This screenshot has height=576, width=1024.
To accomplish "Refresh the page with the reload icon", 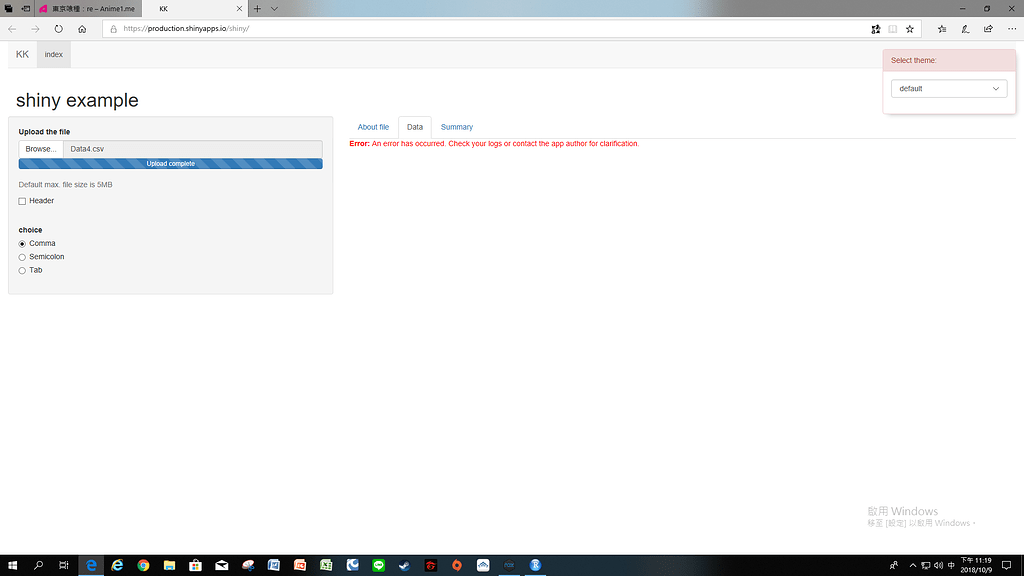I will (x=59, y=28).
